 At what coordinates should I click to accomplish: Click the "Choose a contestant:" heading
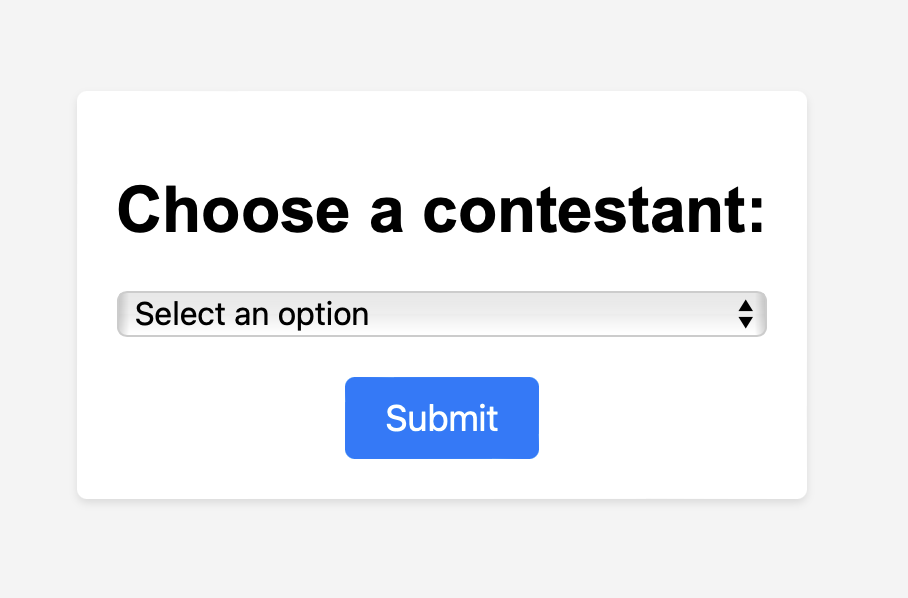[x=441, y=210]
